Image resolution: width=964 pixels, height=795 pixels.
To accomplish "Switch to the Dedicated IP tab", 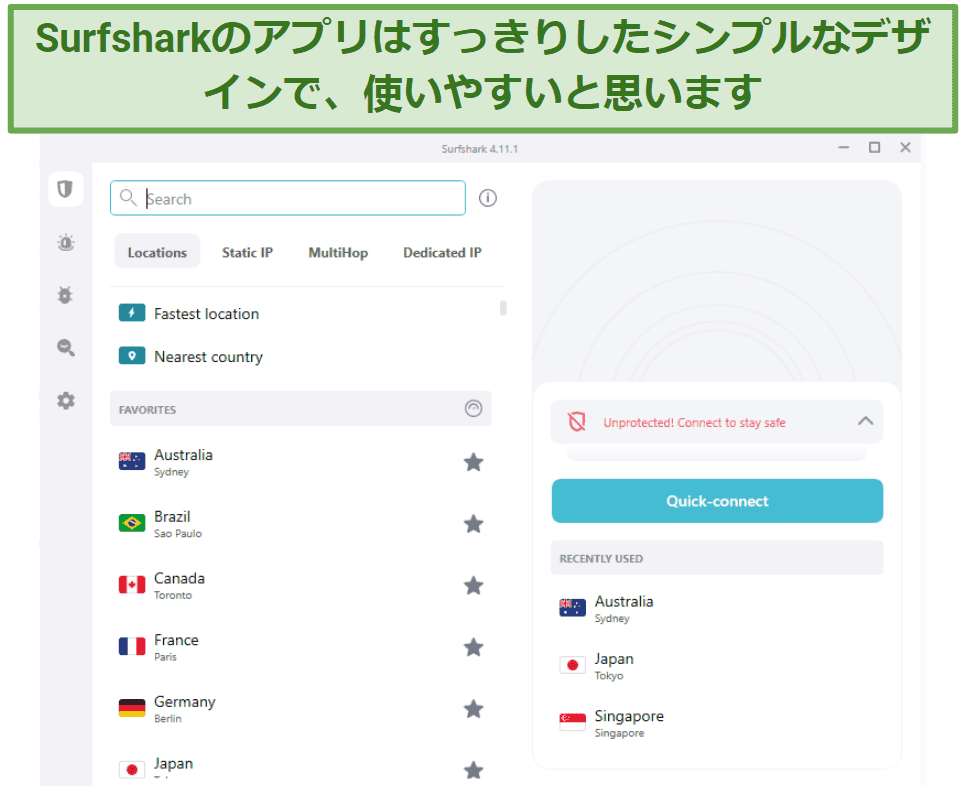I will tap(442, 252).
